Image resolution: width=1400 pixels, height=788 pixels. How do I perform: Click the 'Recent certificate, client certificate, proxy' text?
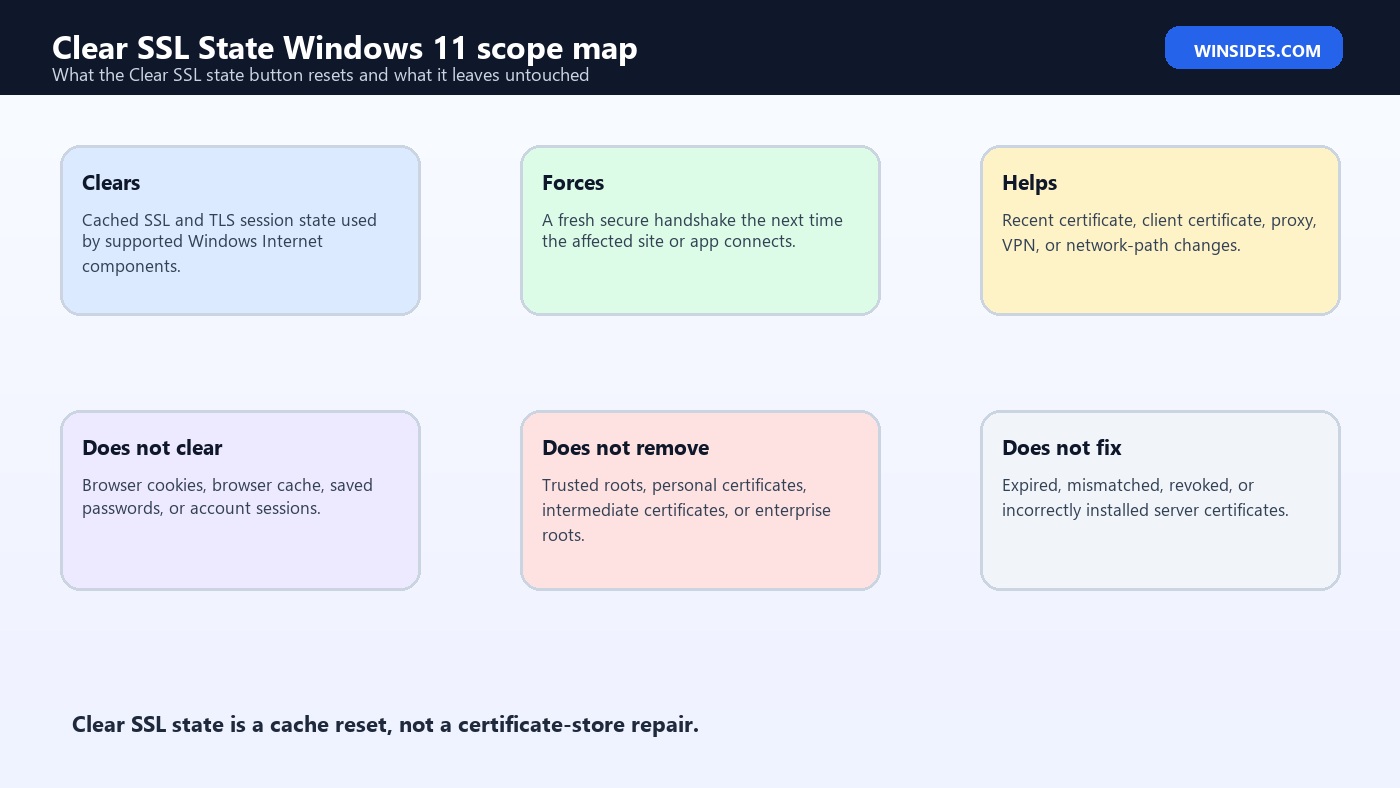coord(1159,233)
